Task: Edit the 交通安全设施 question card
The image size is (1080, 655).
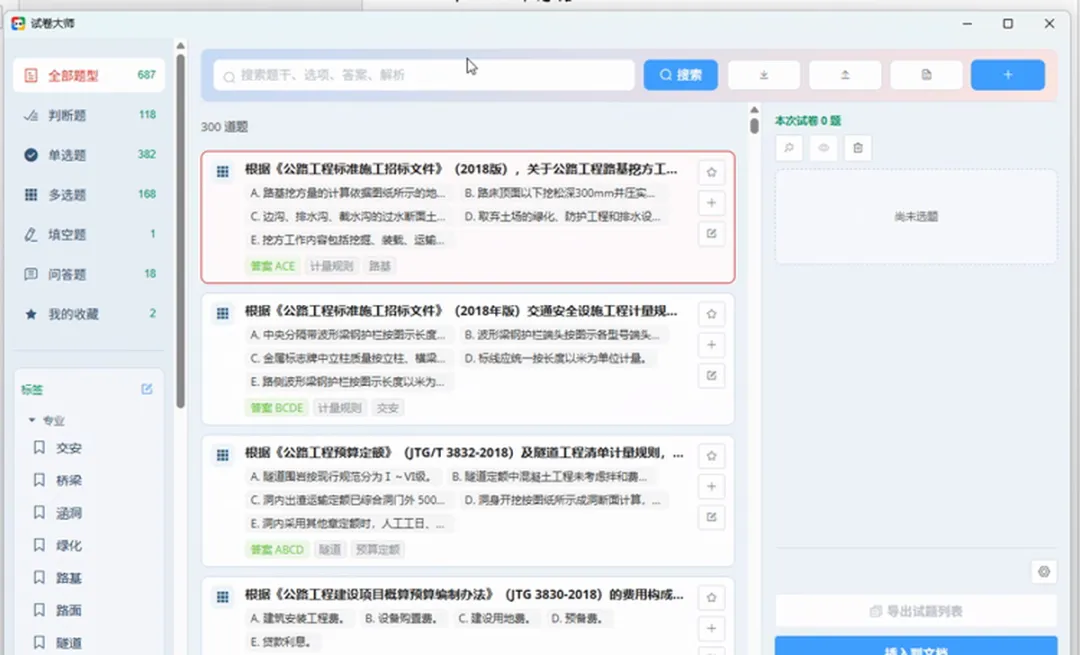Action: [712, 375]
